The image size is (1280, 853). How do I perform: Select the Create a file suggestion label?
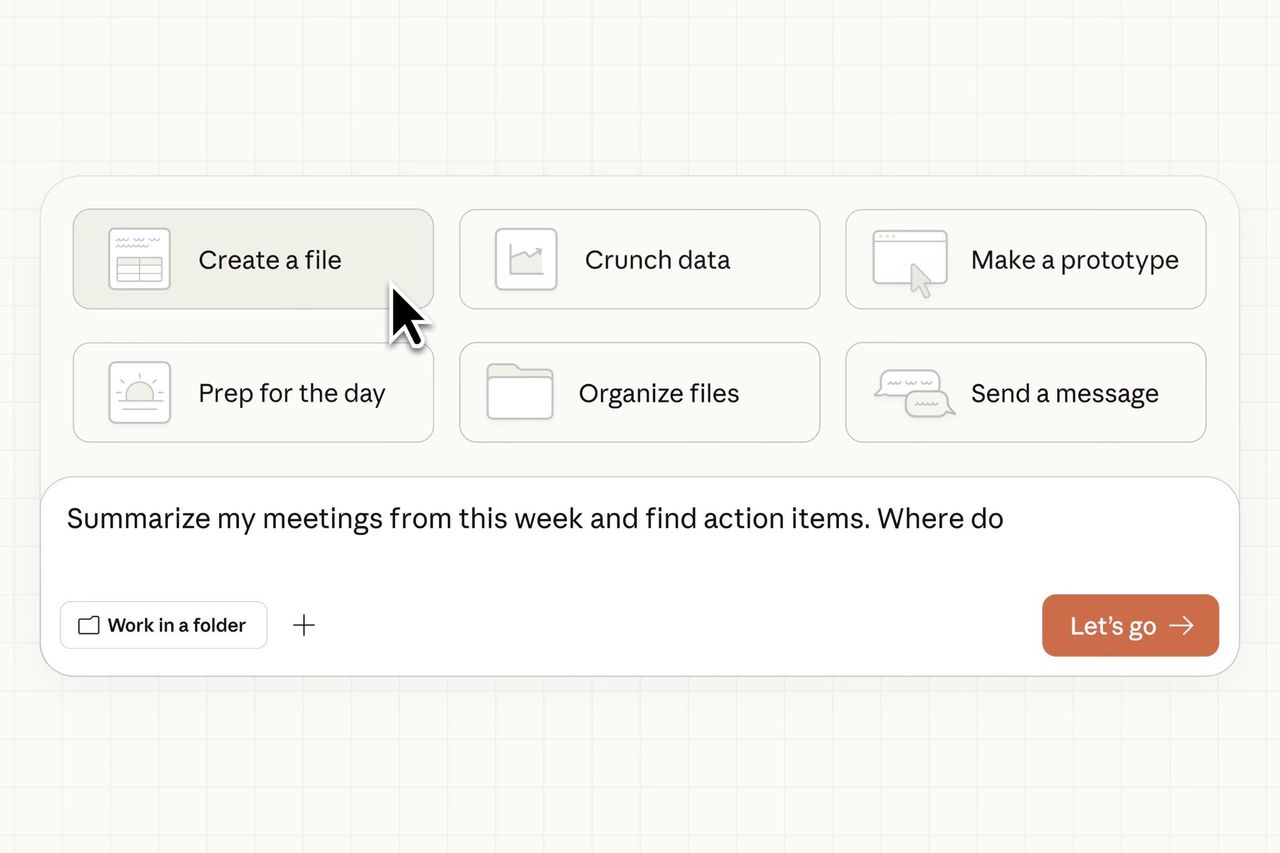tap(270, 260)
